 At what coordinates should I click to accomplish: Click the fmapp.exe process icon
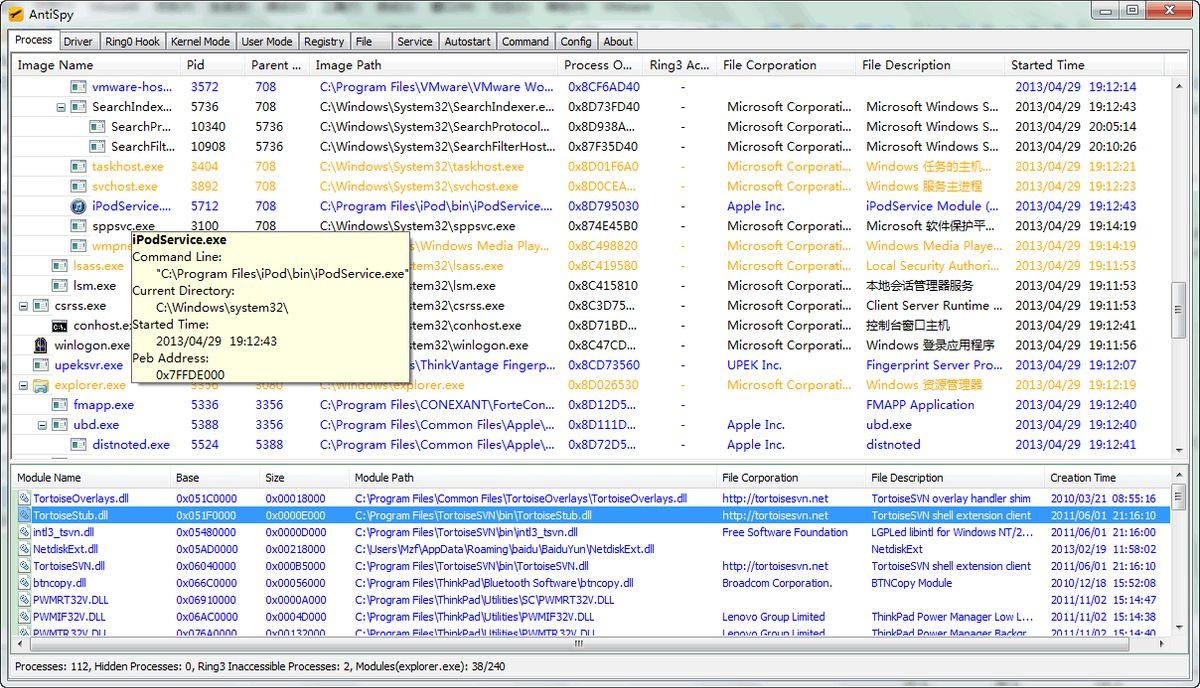pos(60,405)
